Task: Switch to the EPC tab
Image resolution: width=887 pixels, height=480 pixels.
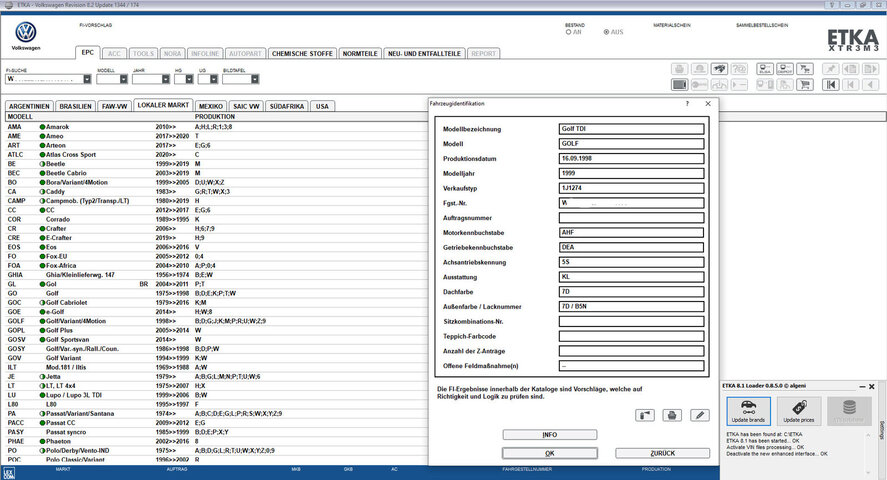Action: point(88,53)
